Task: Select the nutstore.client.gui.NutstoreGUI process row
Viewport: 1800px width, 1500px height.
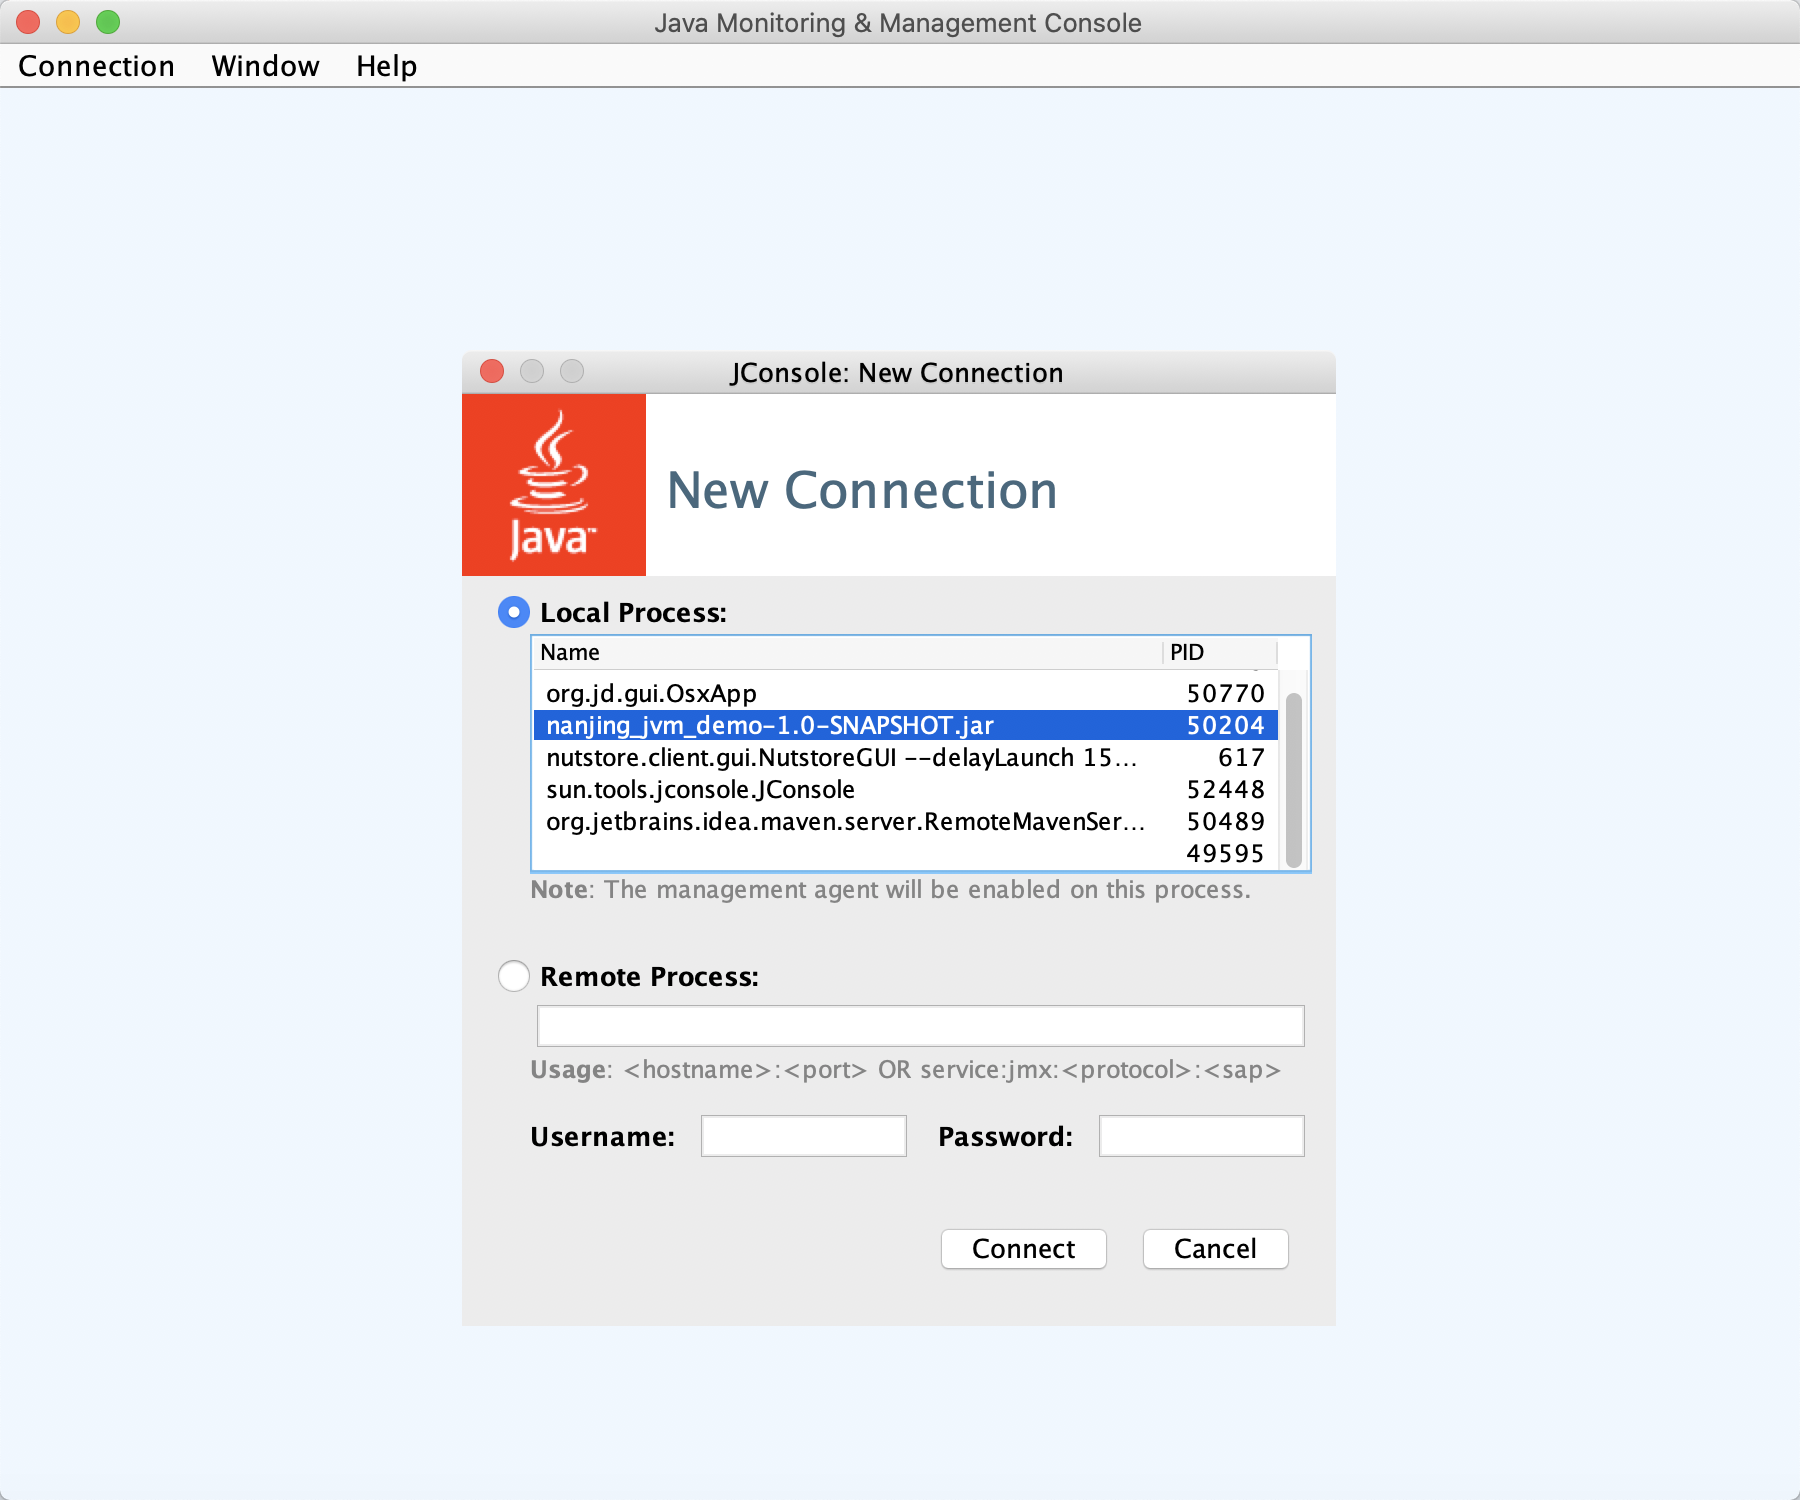Action: (906, 757)
